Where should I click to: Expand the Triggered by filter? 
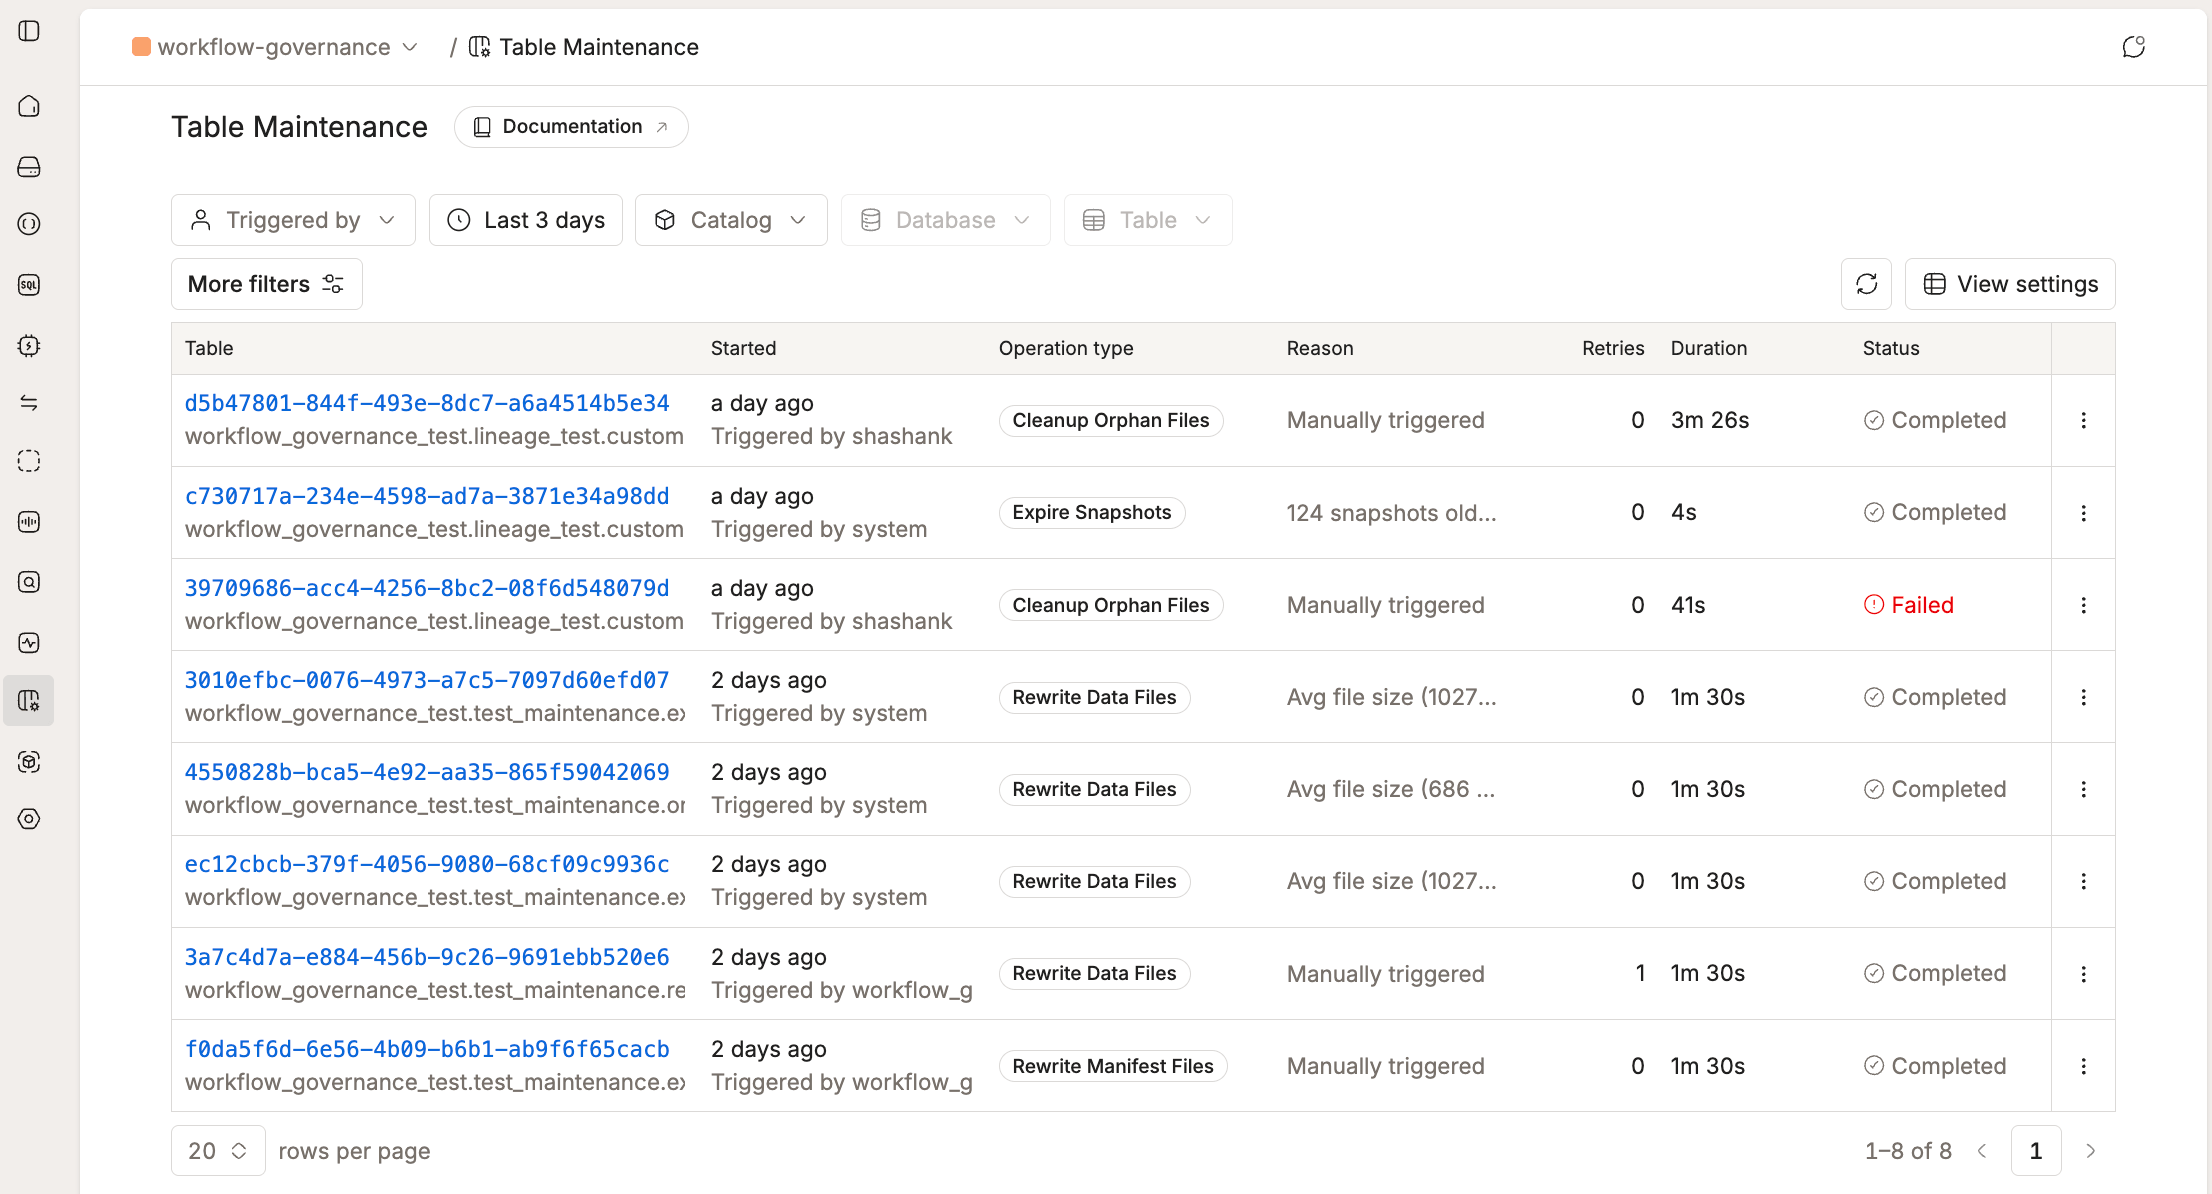click(x=293, y=220)
